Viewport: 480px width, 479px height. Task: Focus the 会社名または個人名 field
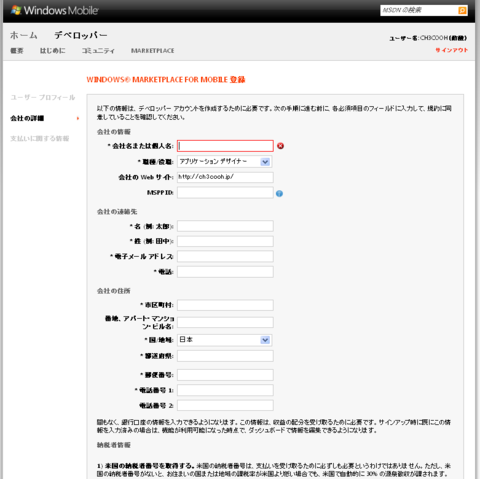(225, 146)
